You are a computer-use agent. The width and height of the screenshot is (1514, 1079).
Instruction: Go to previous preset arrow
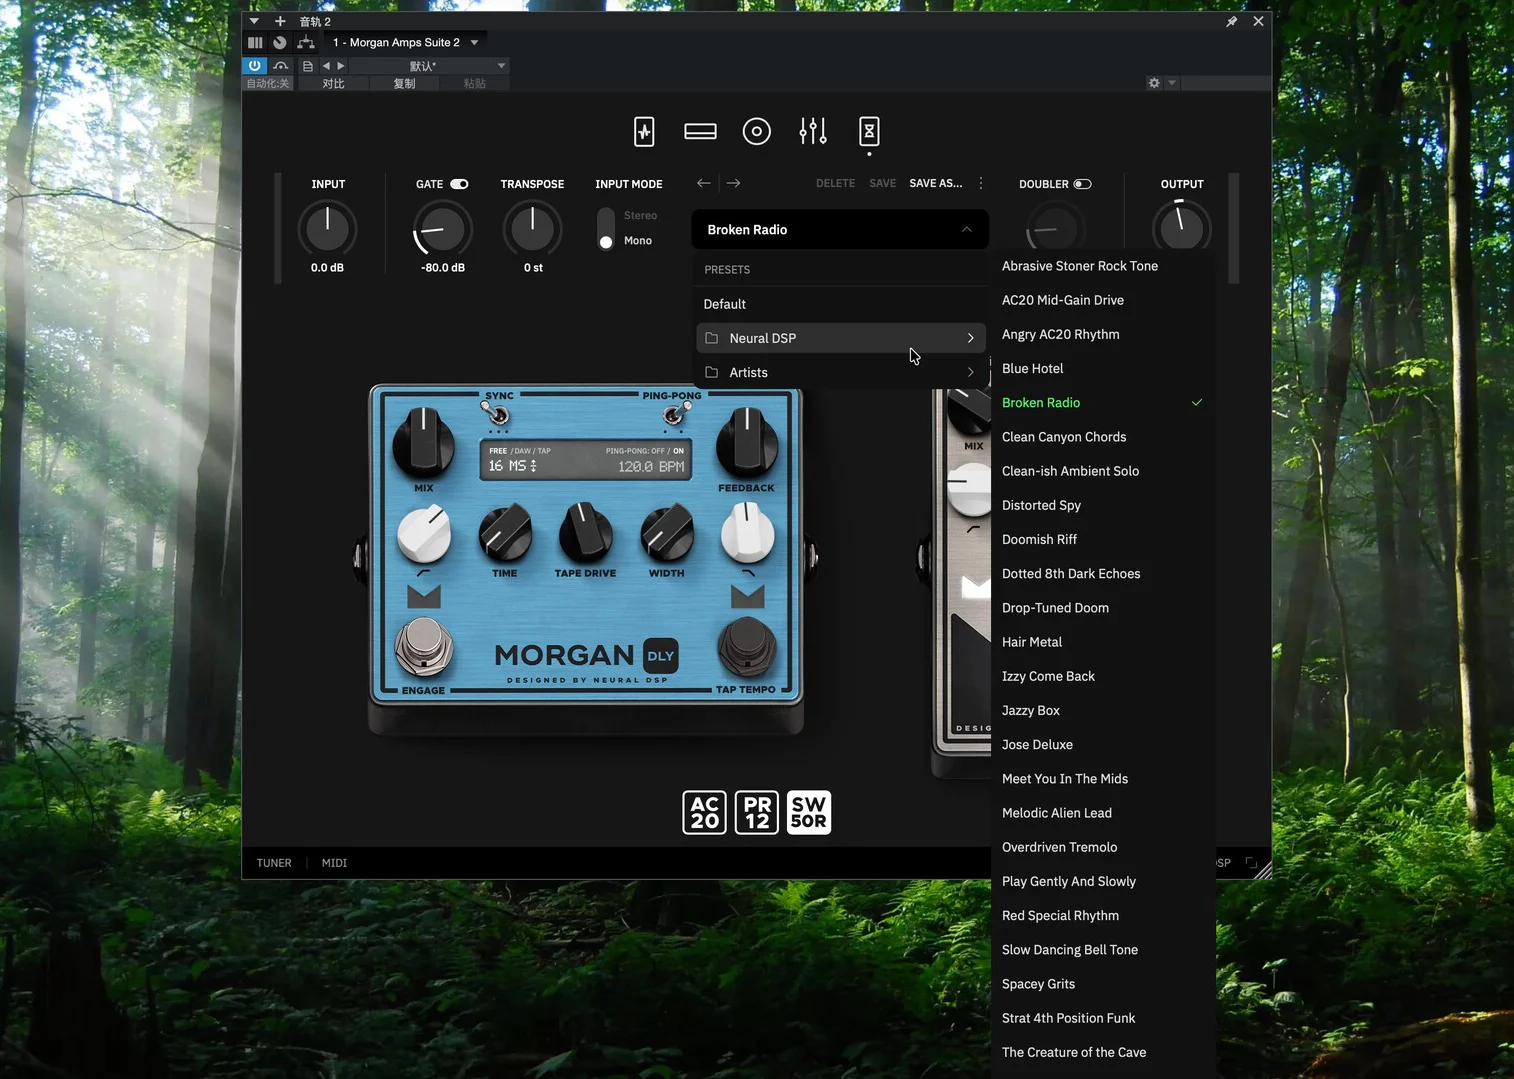tap(704, 183)
